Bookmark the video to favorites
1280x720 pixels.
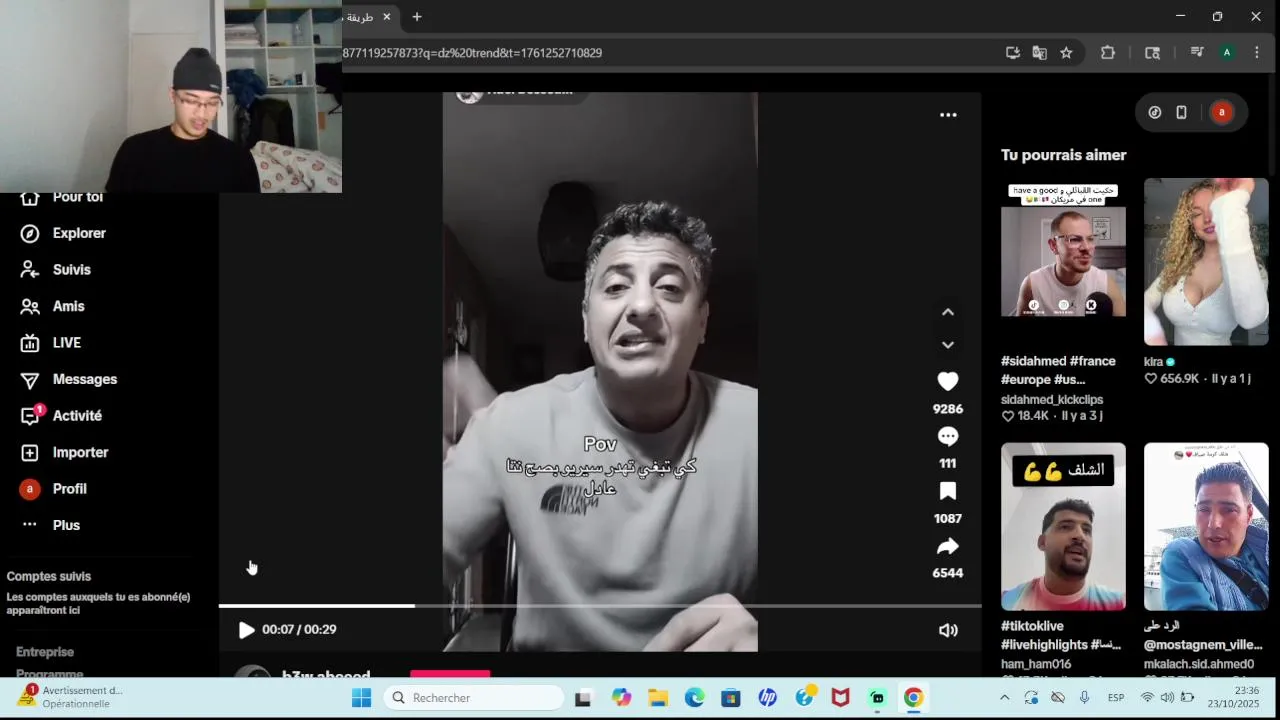(948, 491)
